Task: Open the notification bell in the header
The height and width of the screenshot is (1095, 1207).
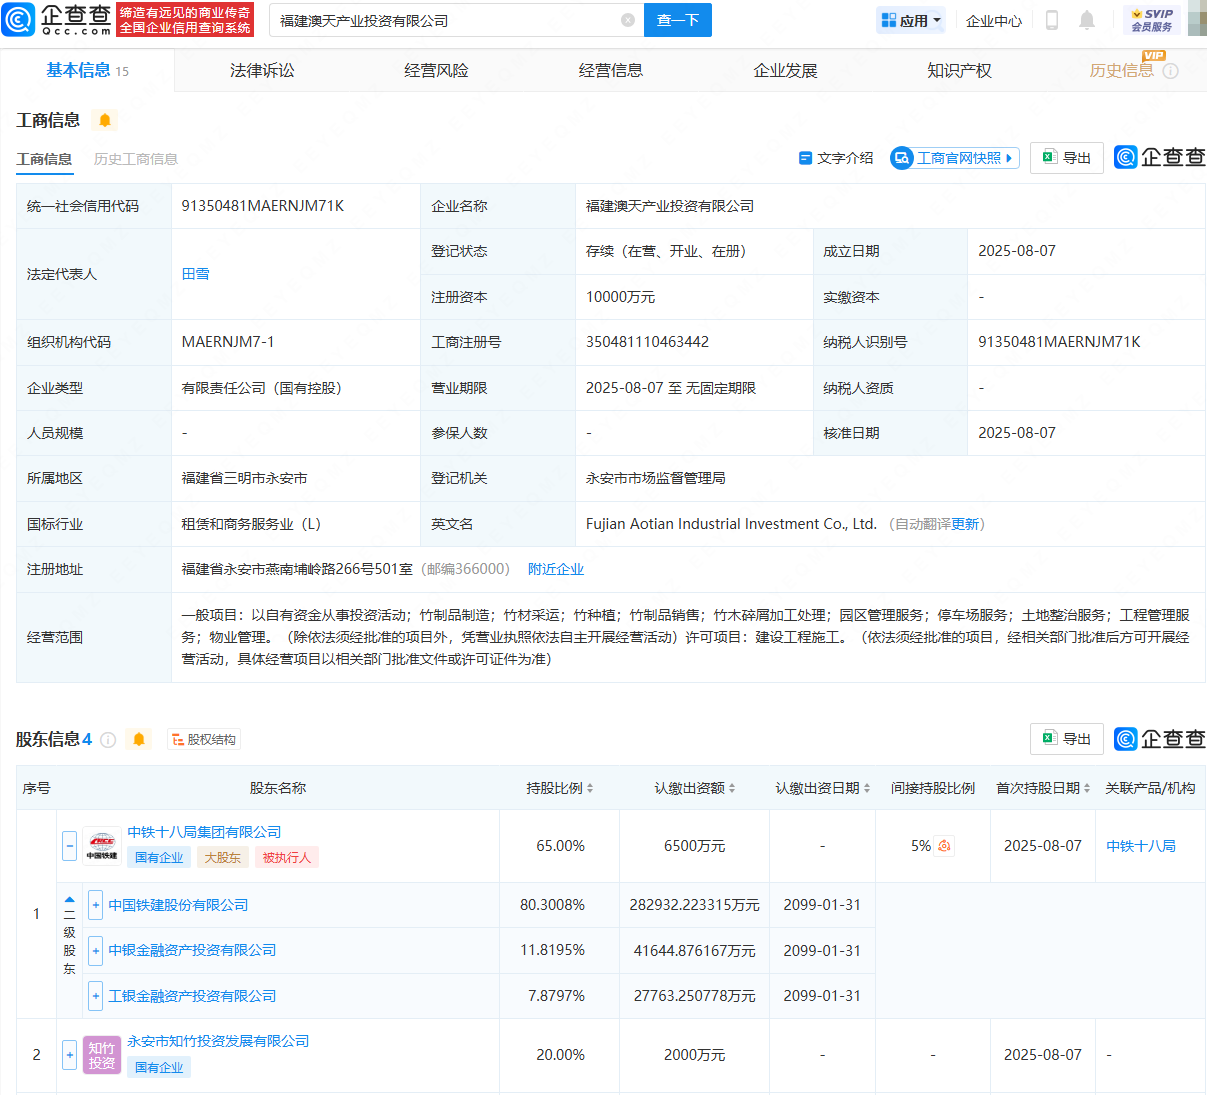Action: click(1087, 20)
